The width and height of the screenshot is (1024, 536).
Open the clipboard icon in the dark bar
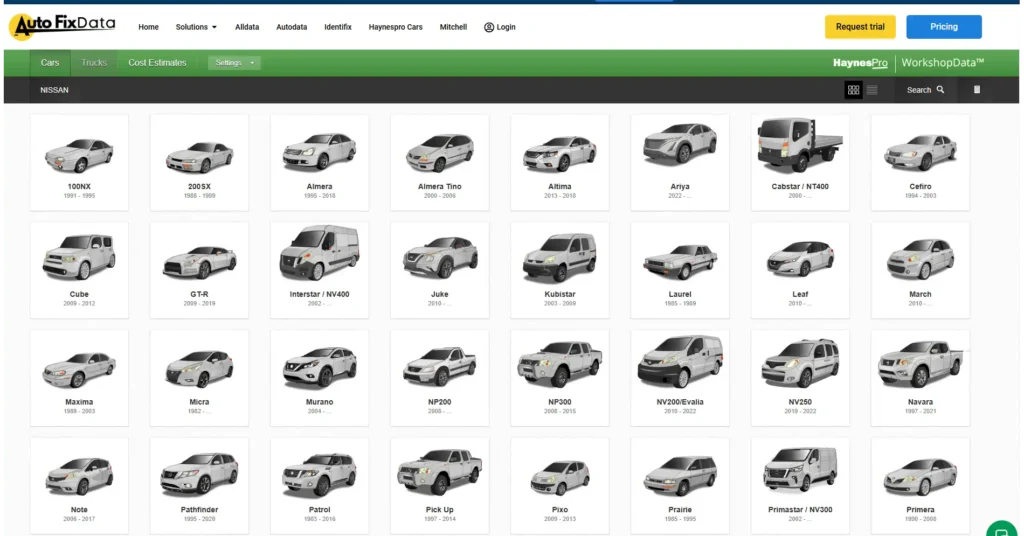pyautogui.click(x=977, y=89)
